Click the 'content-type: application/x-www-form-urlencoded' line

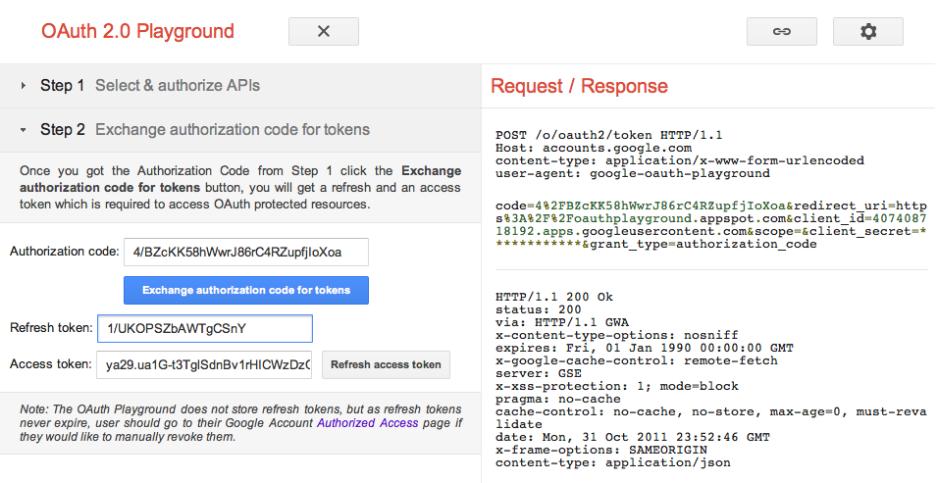point(680,160)
